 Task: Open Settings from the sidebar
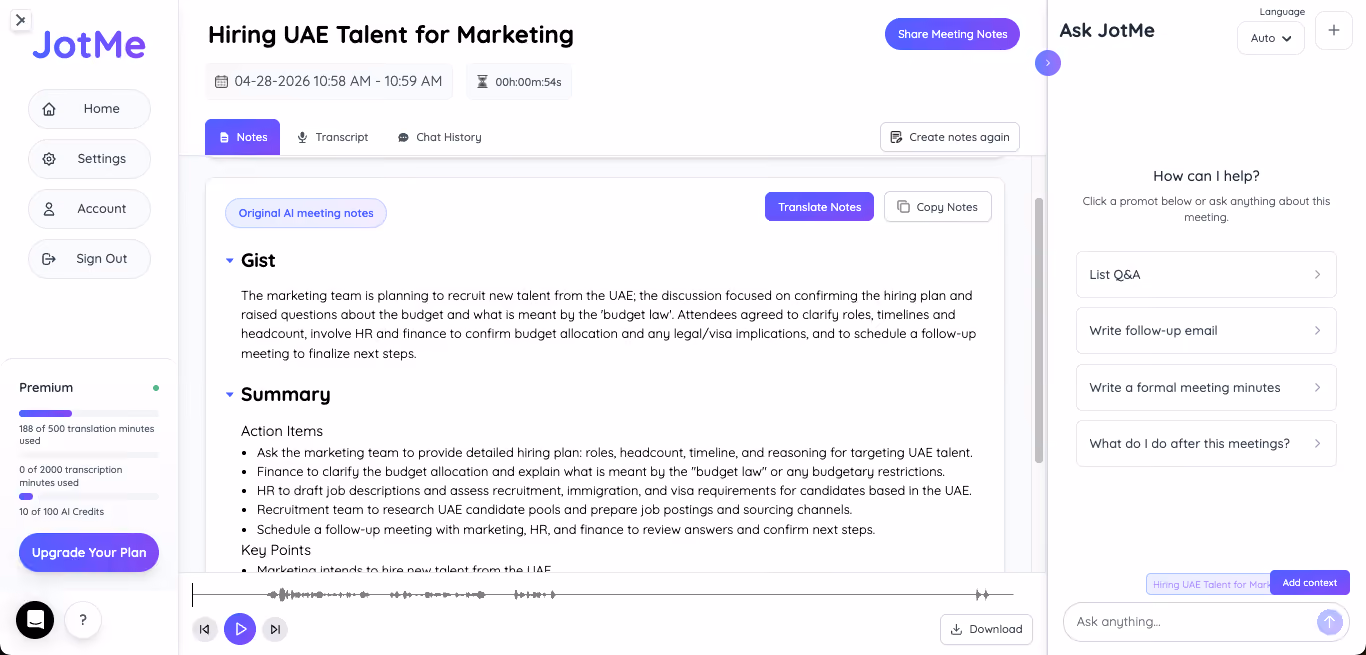click(89, 159)
